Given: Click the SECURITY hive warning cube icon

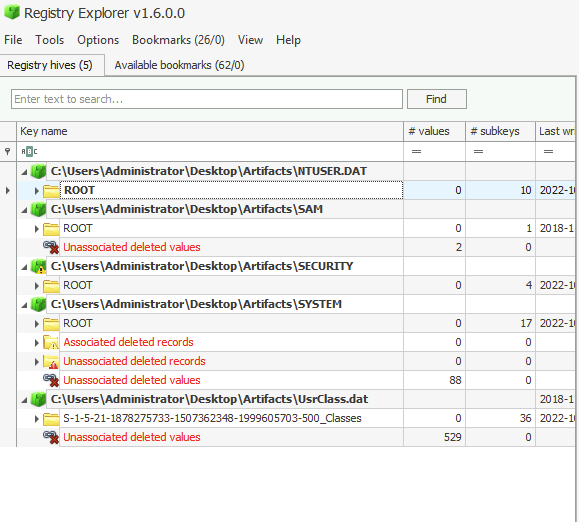Looking at the screenshot, I should 38,266.
